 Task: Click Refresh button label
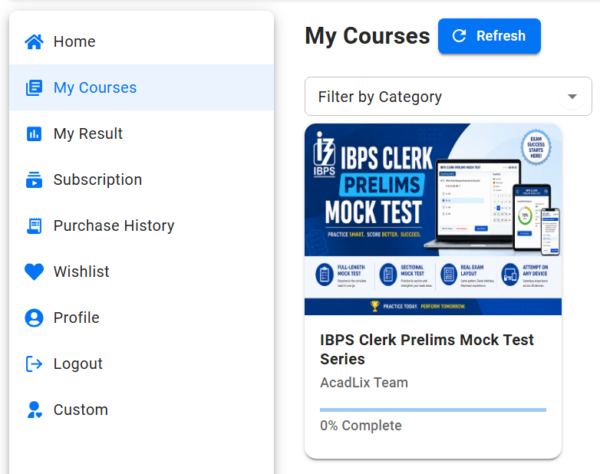coord(501,36)
